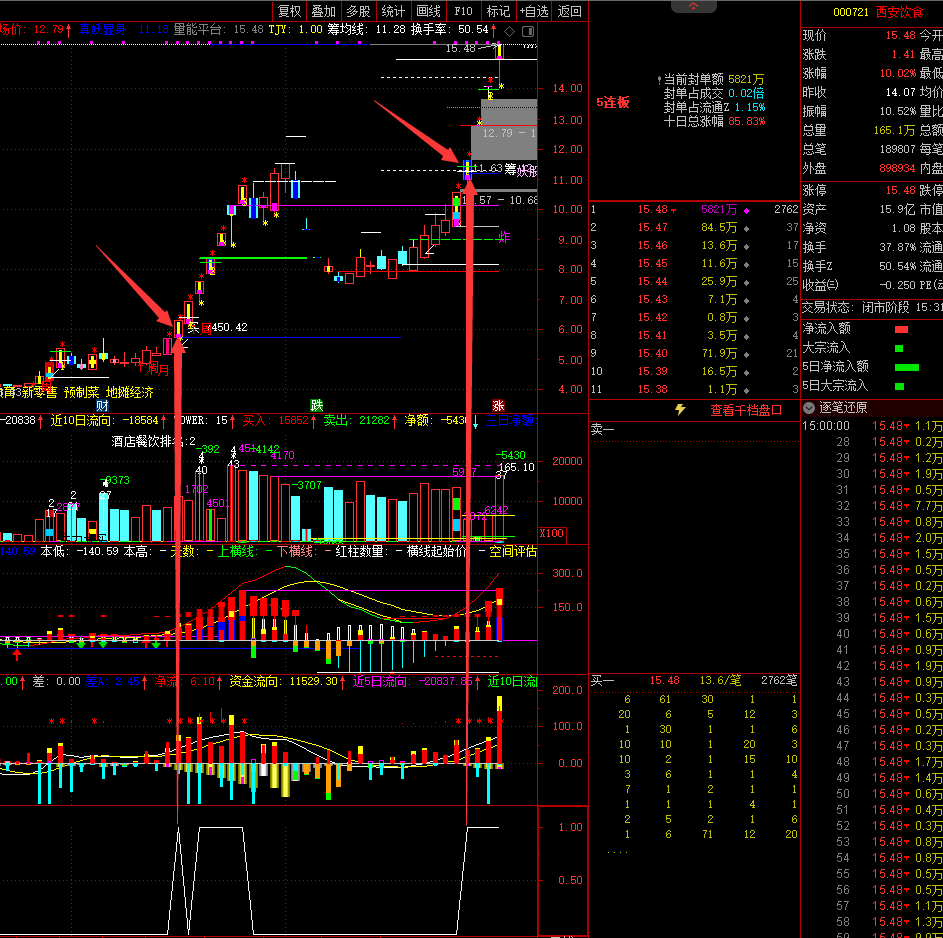
Task: Click the 资金流向: 11529.30 readout
Action: [283, 682]
